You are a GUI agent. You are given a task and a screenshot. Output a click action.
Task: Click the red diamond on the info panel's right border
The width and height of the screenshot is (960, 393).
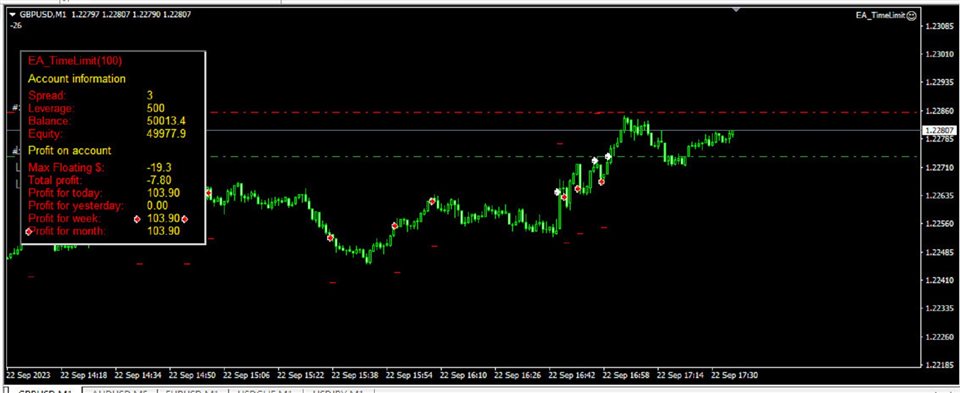coord(209,193)
